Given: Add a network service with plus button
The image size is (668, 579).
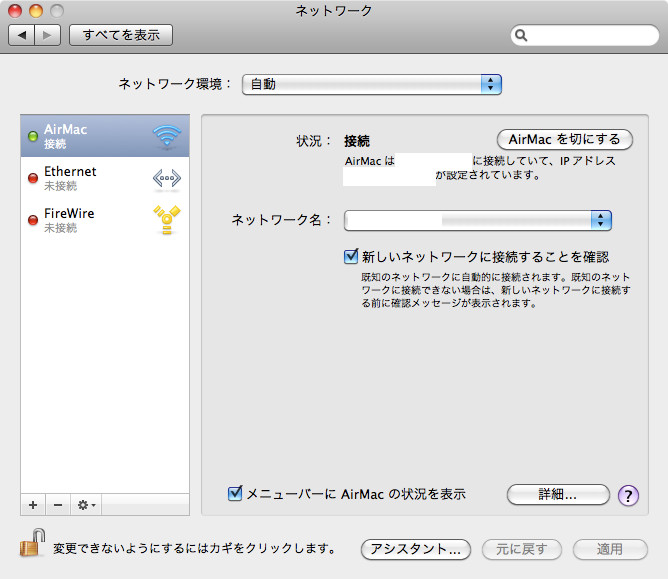Looking at the screenshot, I should point(33,505).
